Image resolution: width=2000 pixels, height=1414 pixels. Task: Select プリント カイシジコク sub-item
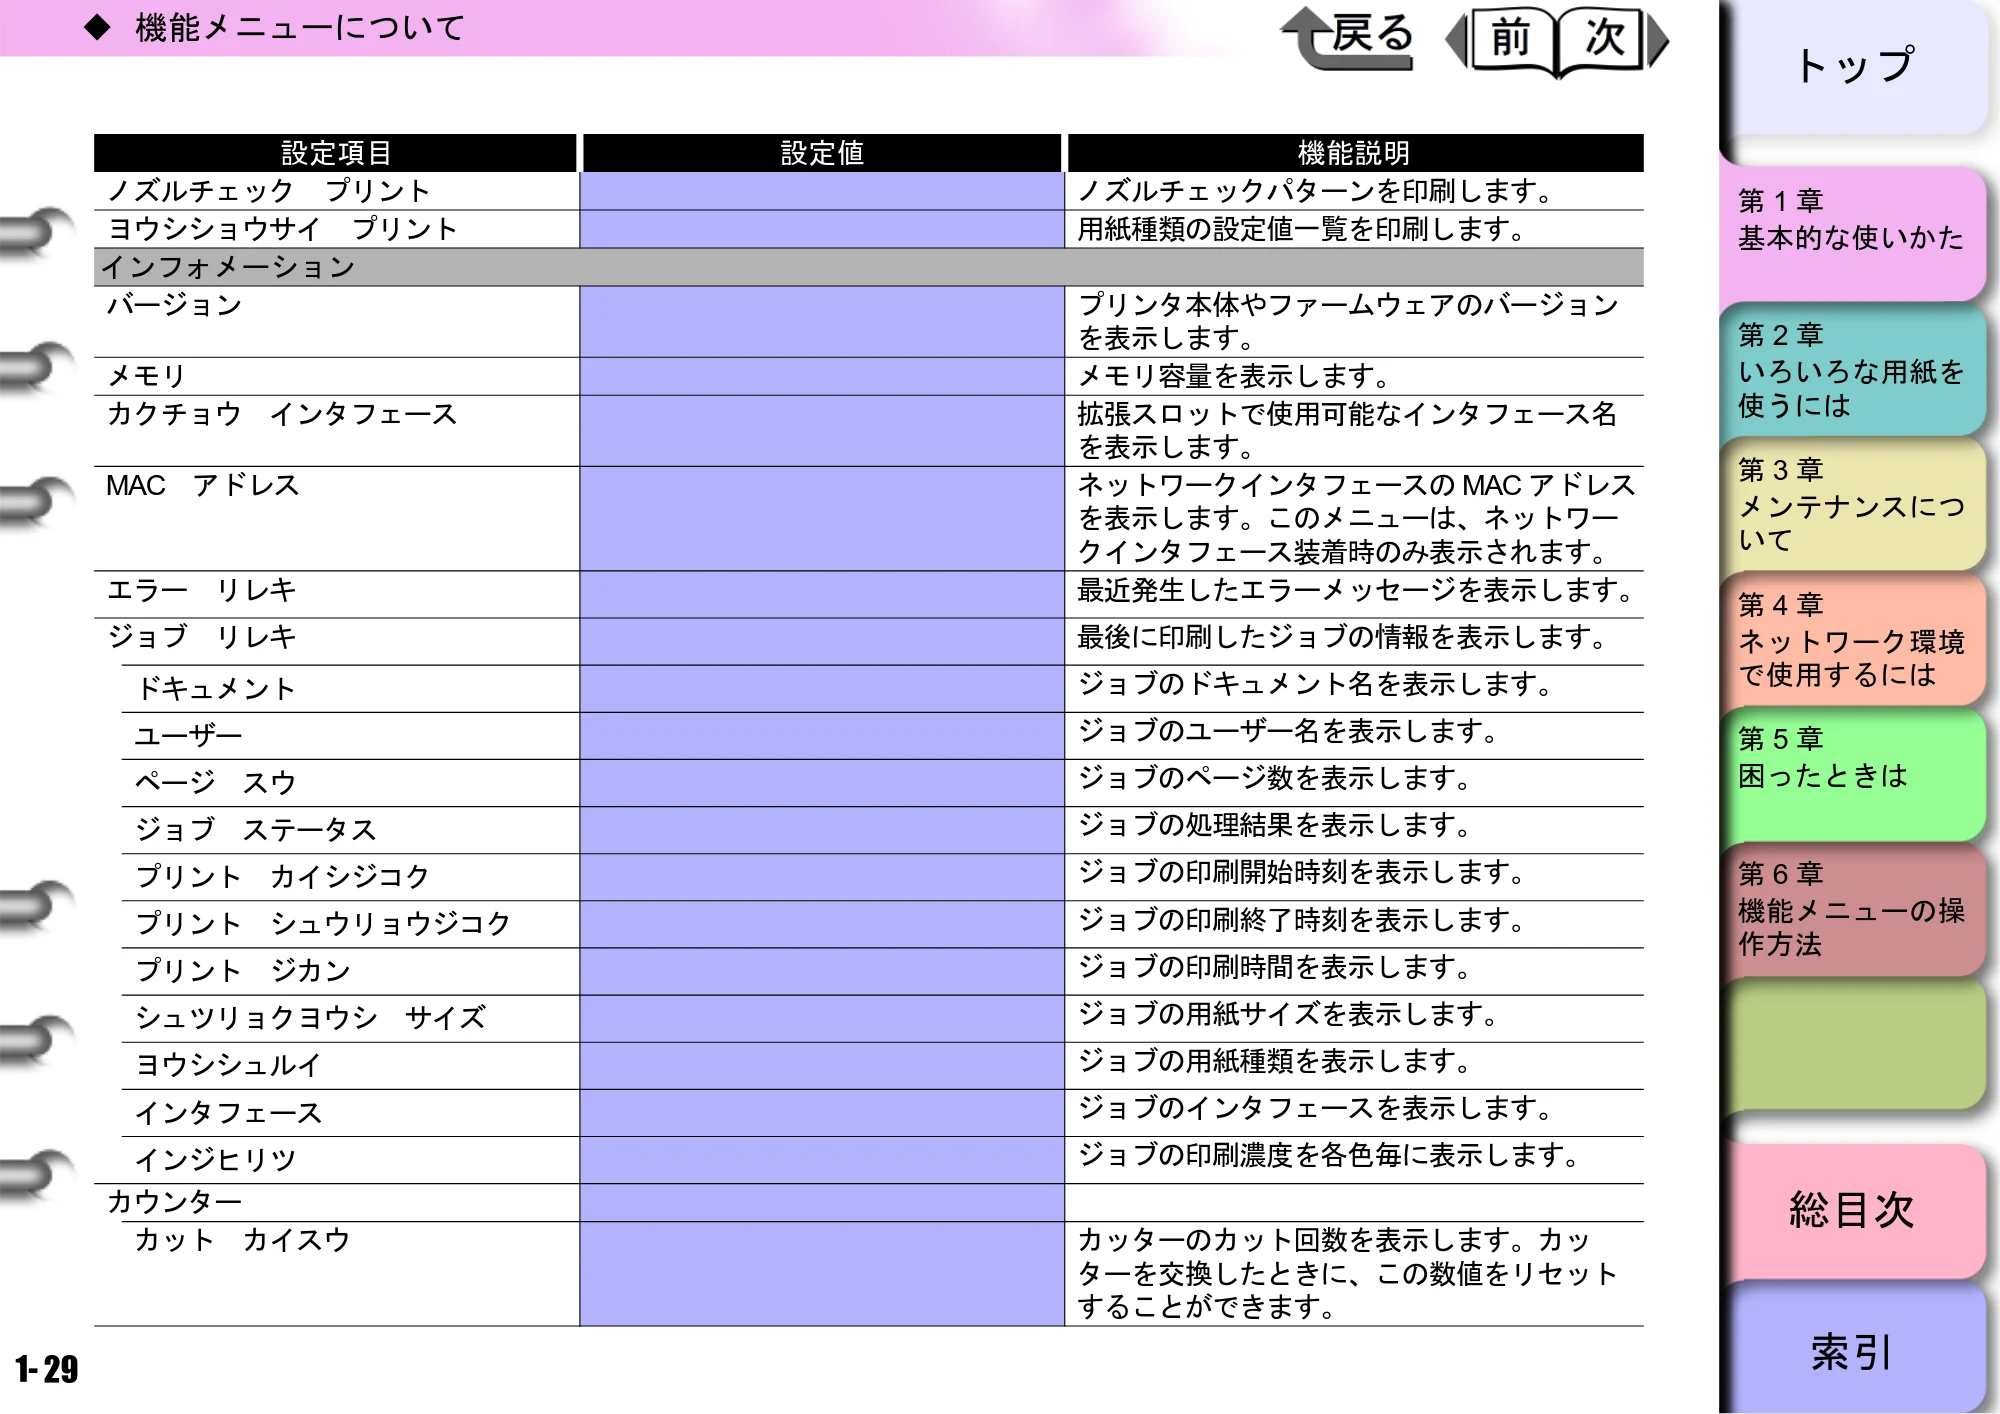(x=282, y=876)
